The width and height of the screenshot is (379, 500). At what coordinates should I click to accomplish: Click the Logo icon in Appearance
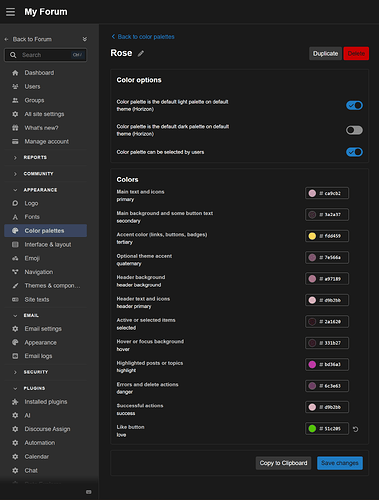pyautogui.click(x=15, y=203)
